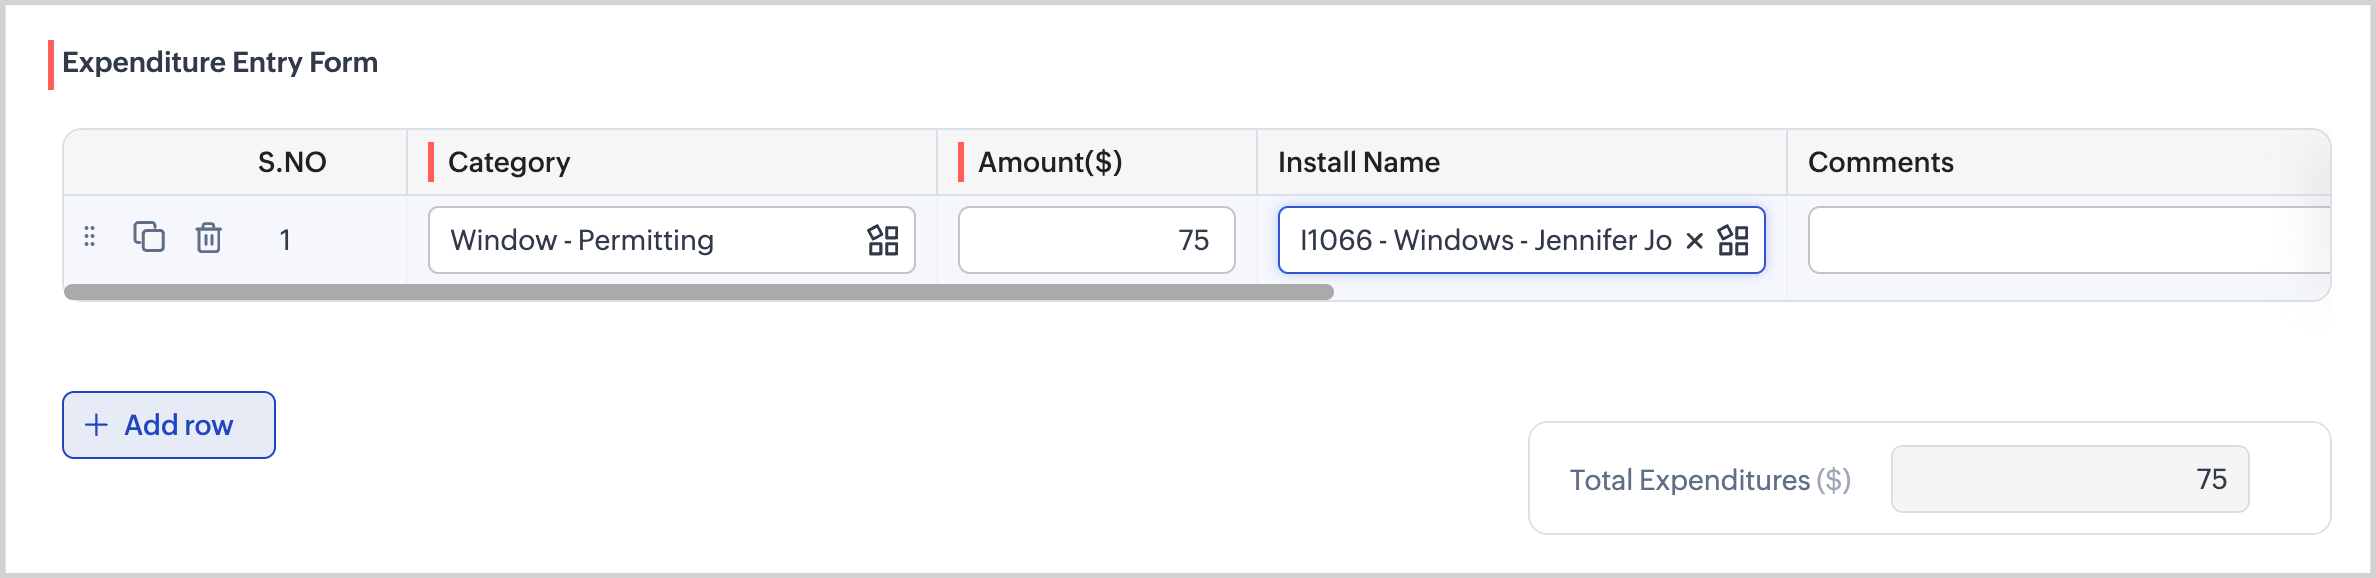Click the Add row button
Viewport: 2376px width, 578px height.
169,425
